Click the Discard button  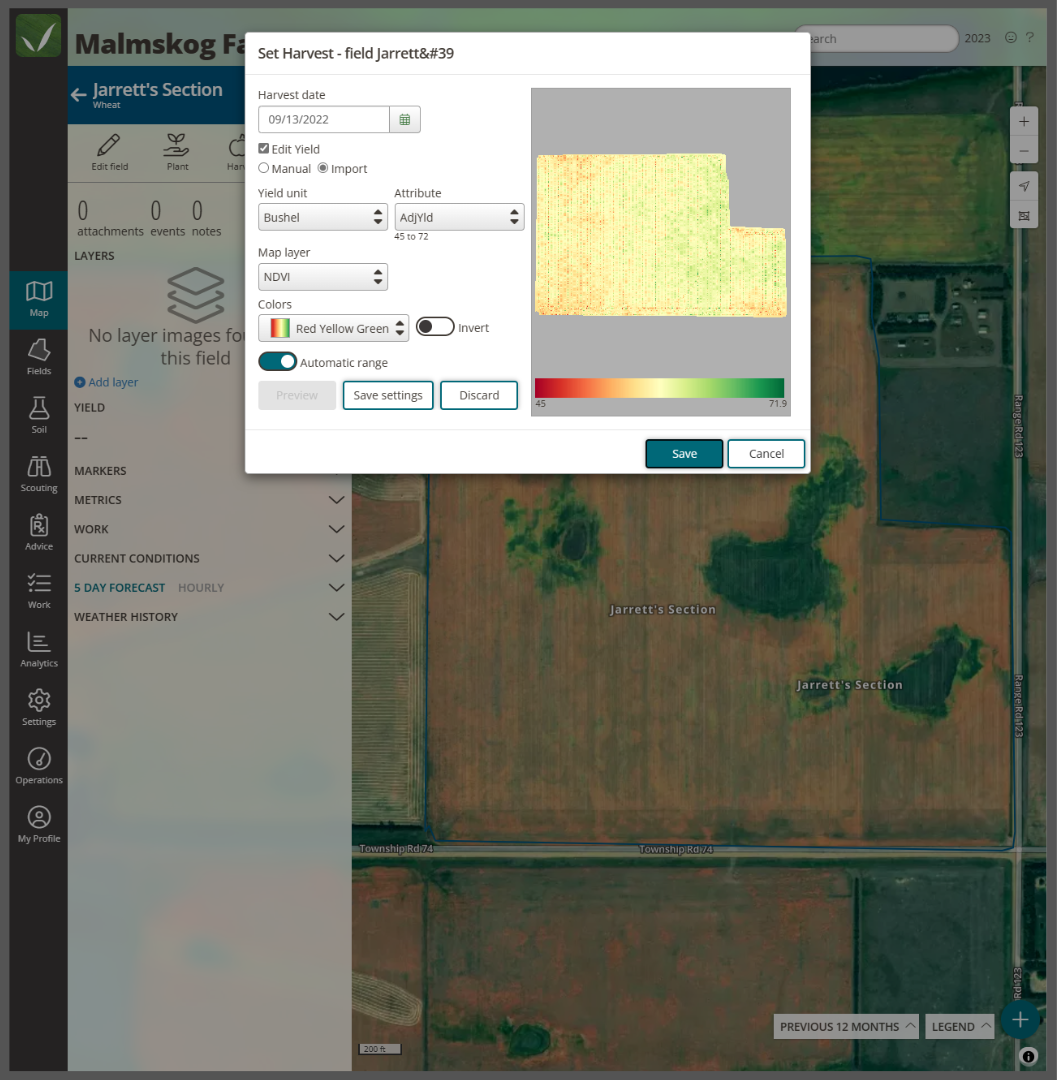coord(479,395)
